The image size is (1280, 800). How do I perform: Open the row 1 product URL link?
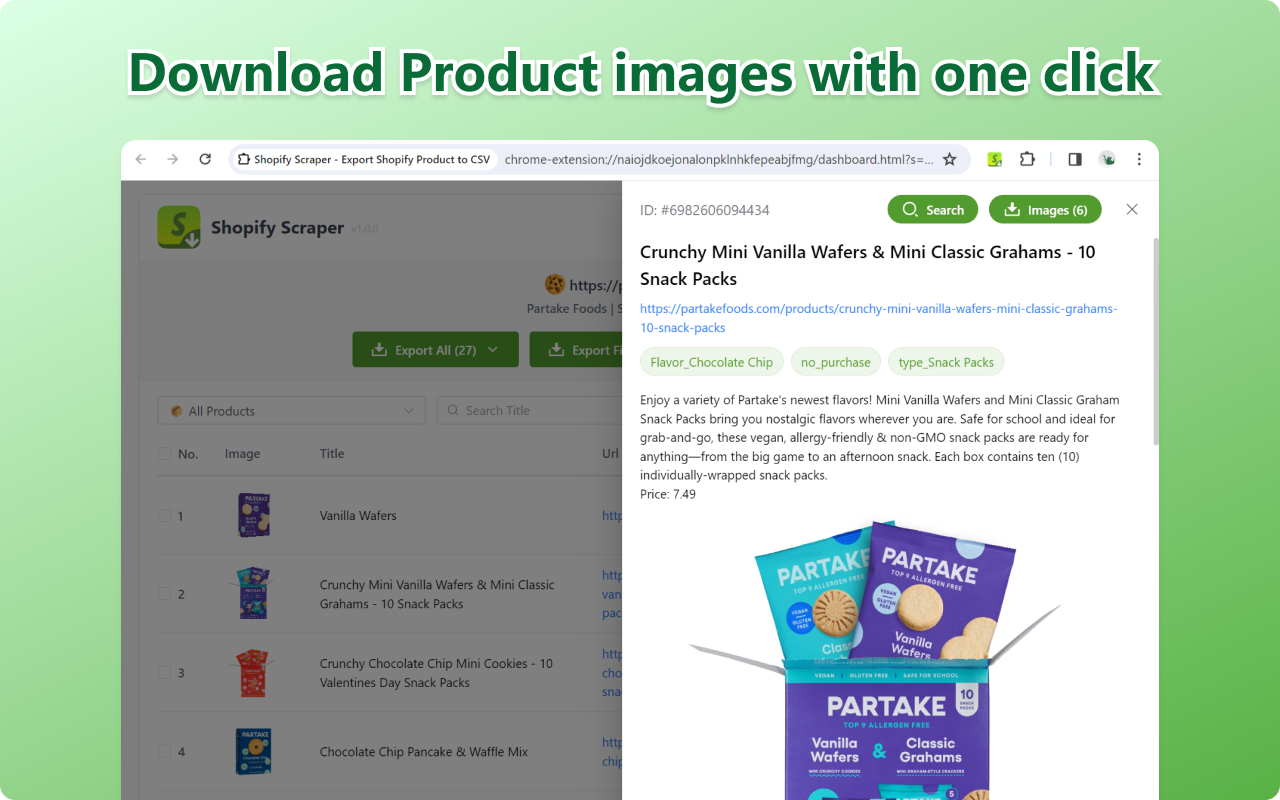[612, 516]
